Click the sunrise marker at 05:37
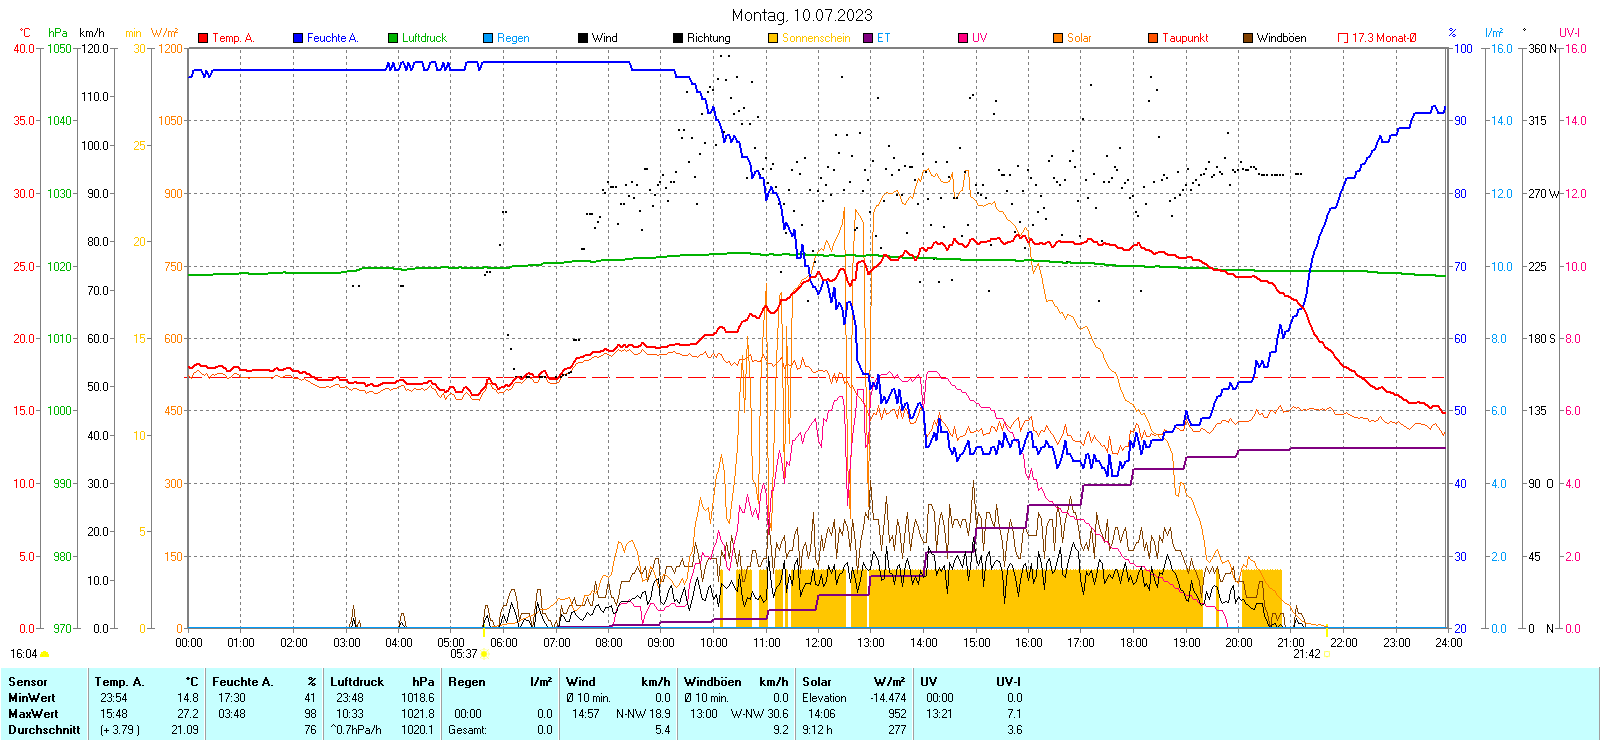This screenshot has height=740, width=1600. pyautogui.click(x=485, y=654)
